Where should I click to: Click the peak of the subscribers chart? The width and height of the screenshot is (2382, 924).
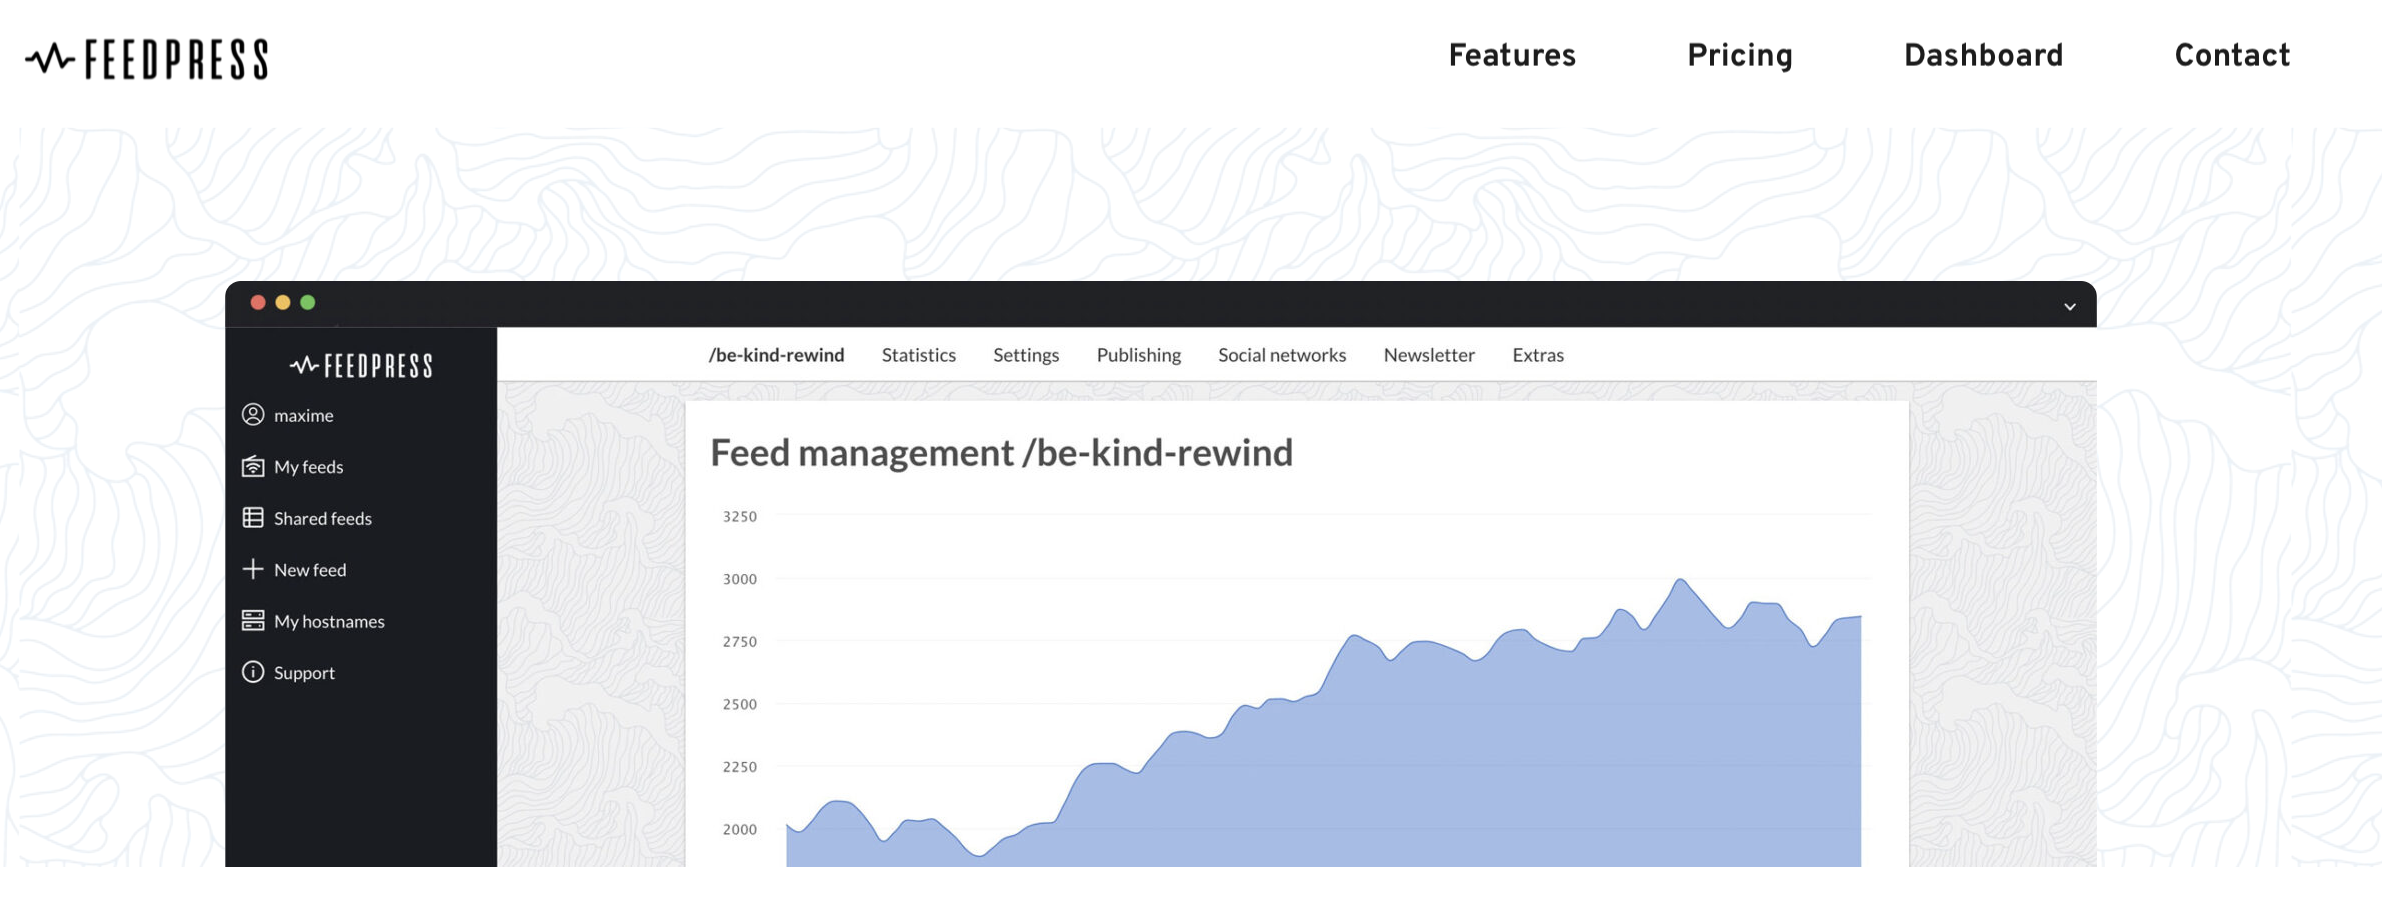[x=1680, y=580]
